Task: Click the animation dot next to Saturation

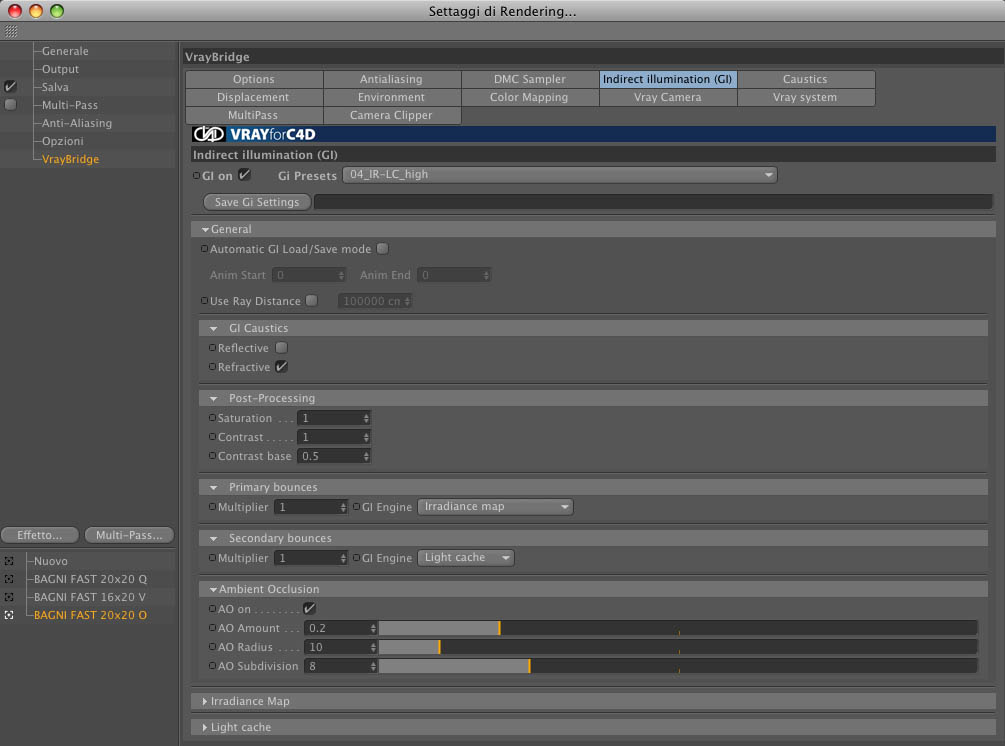Action: click(x=212, y=417)
